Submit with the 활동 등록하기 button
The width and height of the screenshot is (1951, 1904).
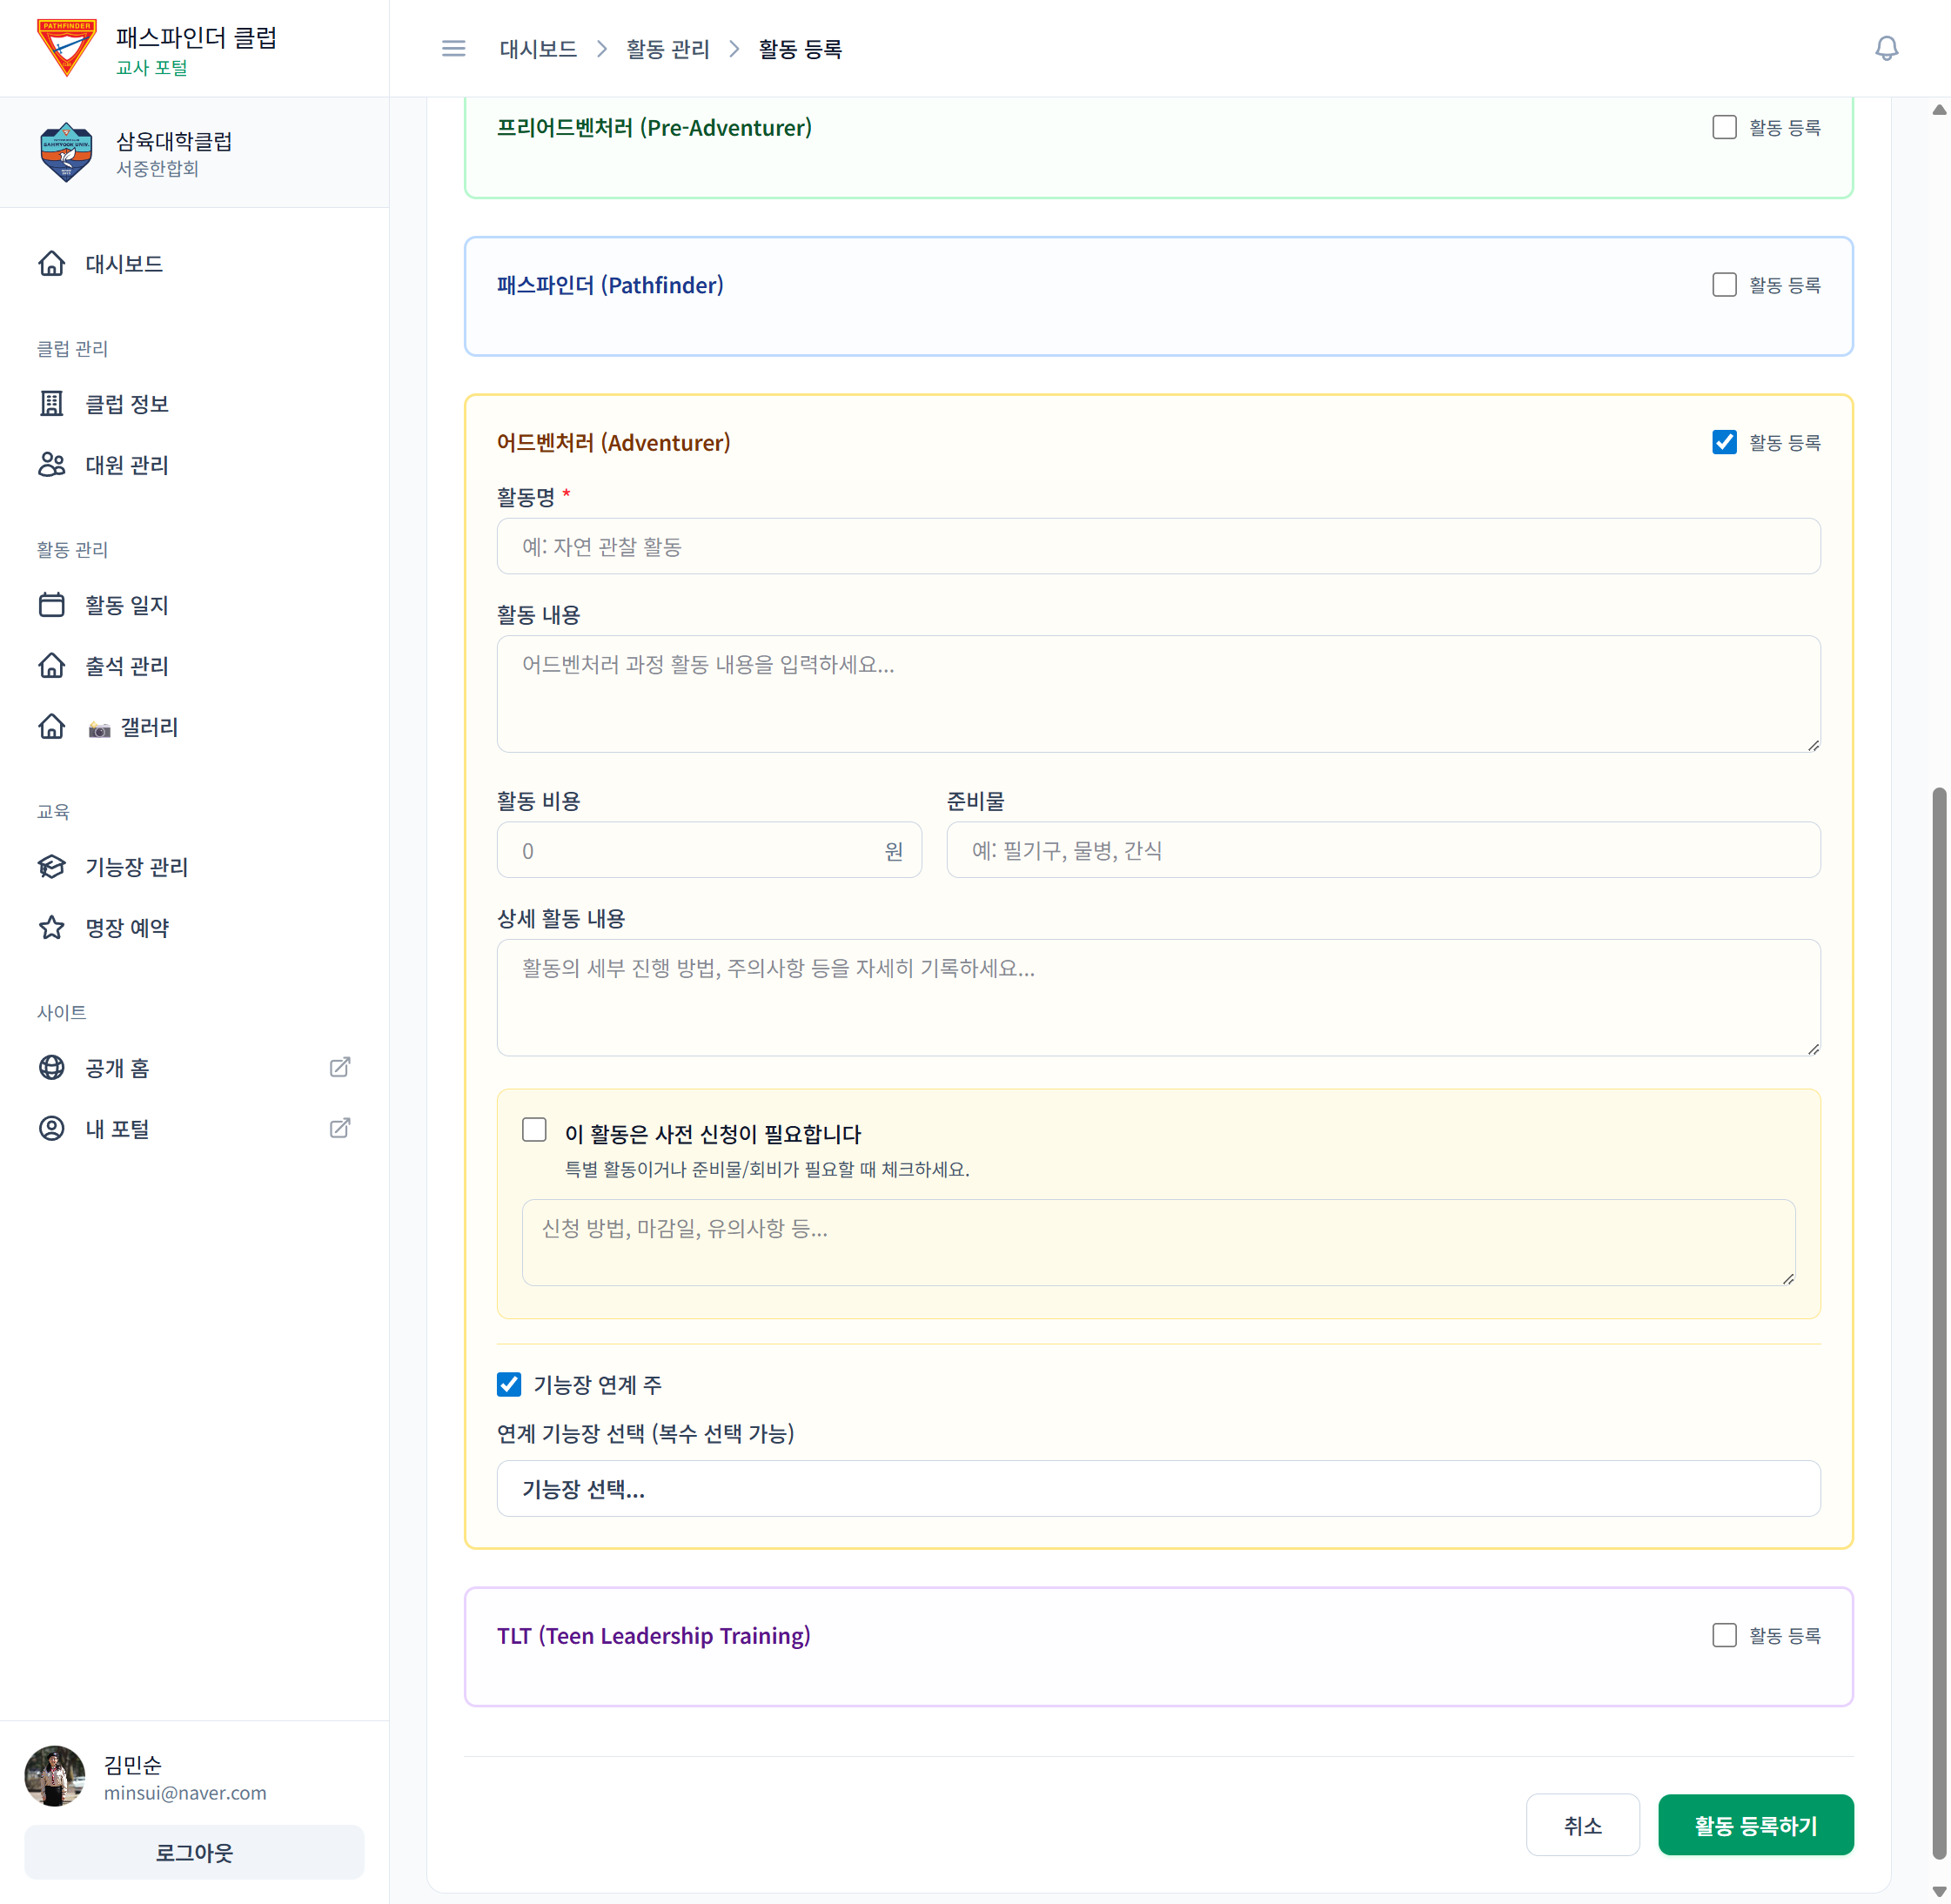tap(1756, 1824)
